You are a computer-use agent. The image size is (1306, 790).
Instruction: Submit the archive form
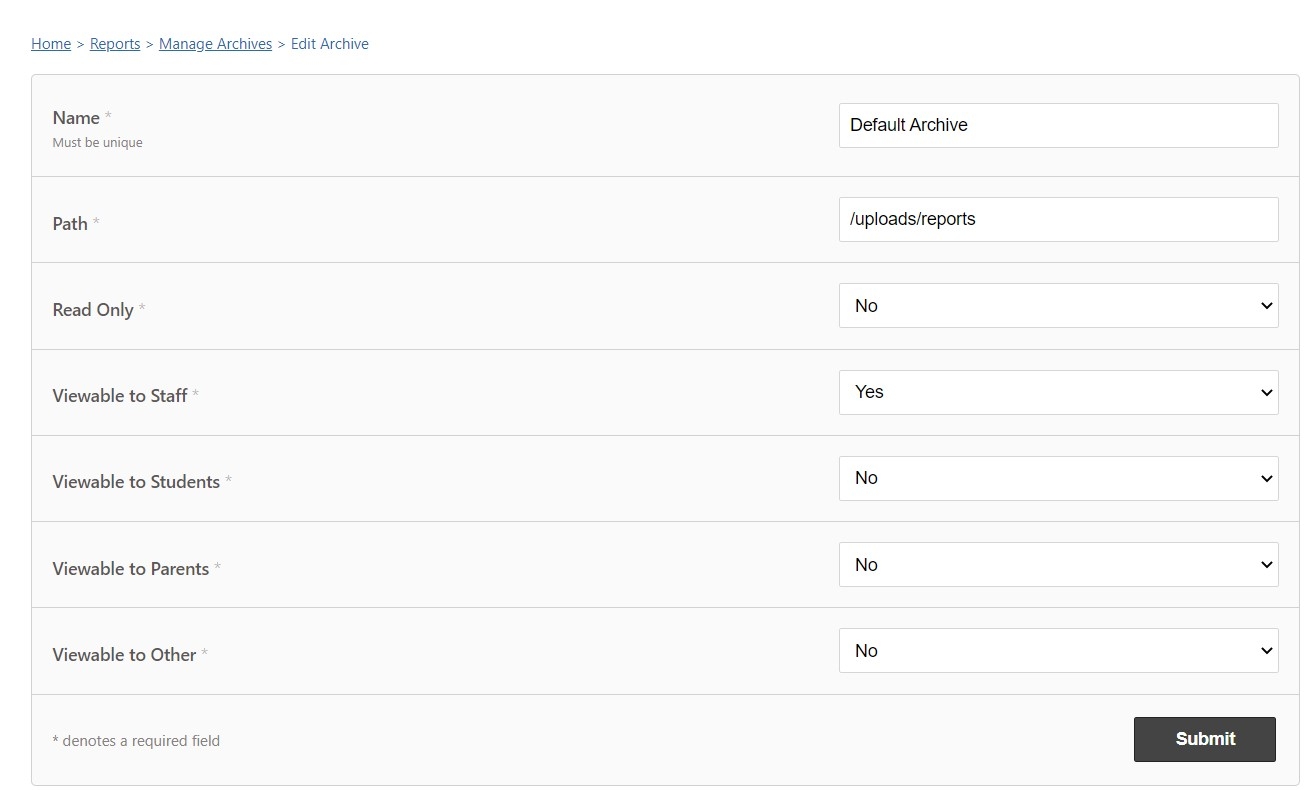coord(1205,739)
